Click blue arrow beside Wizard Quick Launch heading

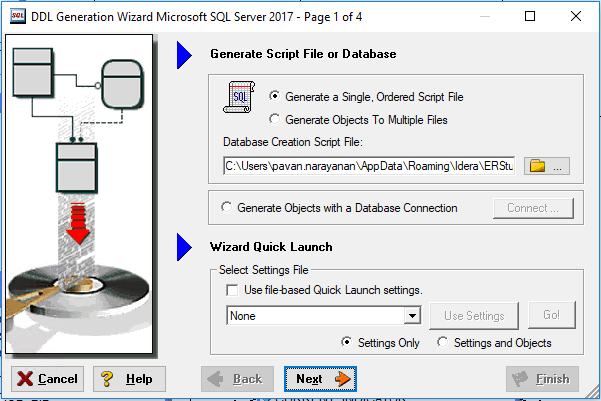pos(184,247)
